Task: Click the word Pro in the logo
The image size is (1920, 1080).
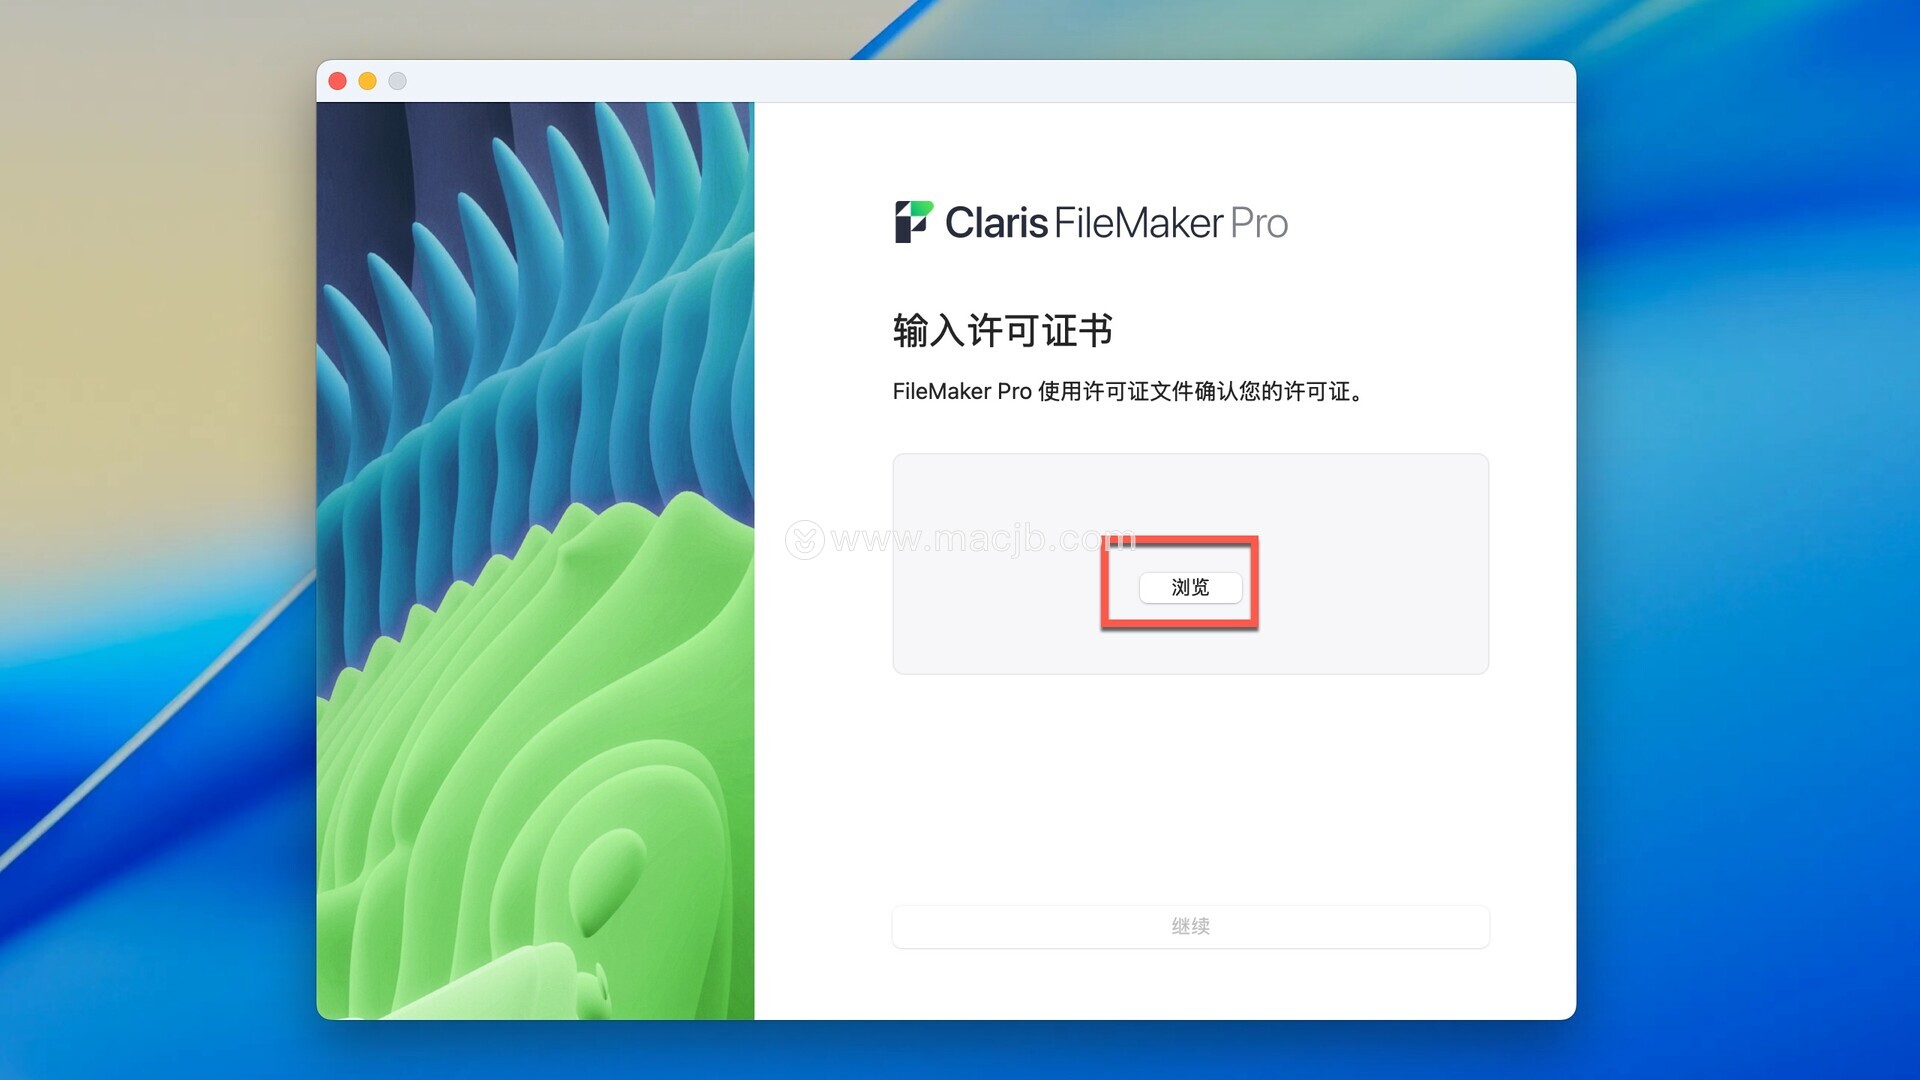Action: pos(1259,223)
